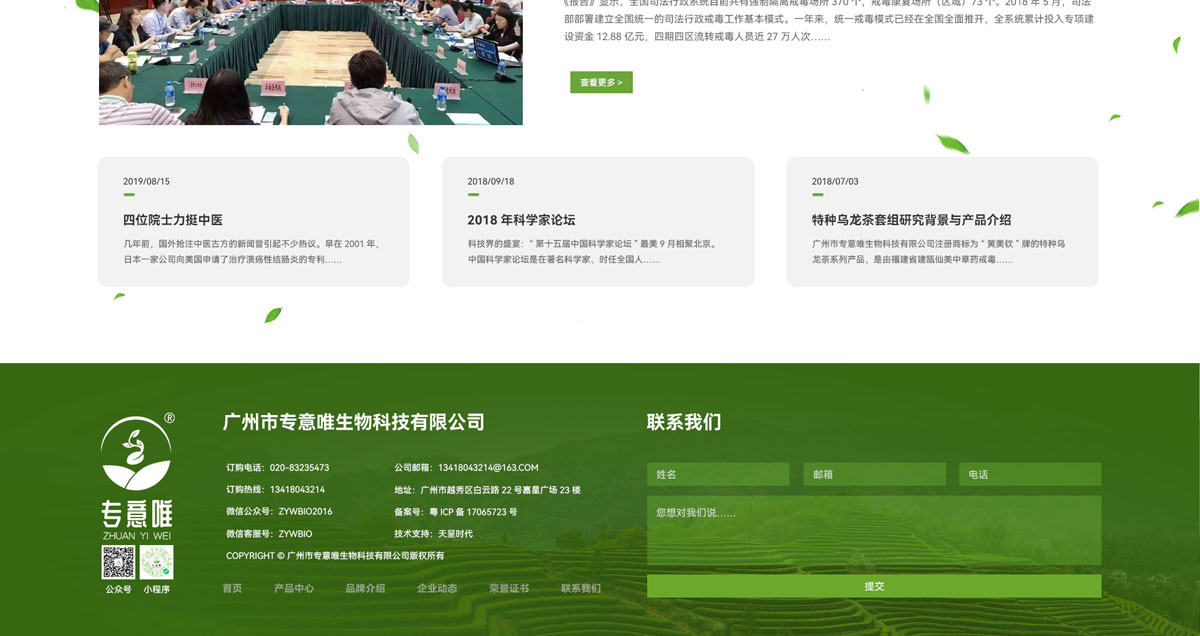This screenshot has height=636, width=1200.
Task: Click the 订购电话 020-83235473 line
Action: 278,468
